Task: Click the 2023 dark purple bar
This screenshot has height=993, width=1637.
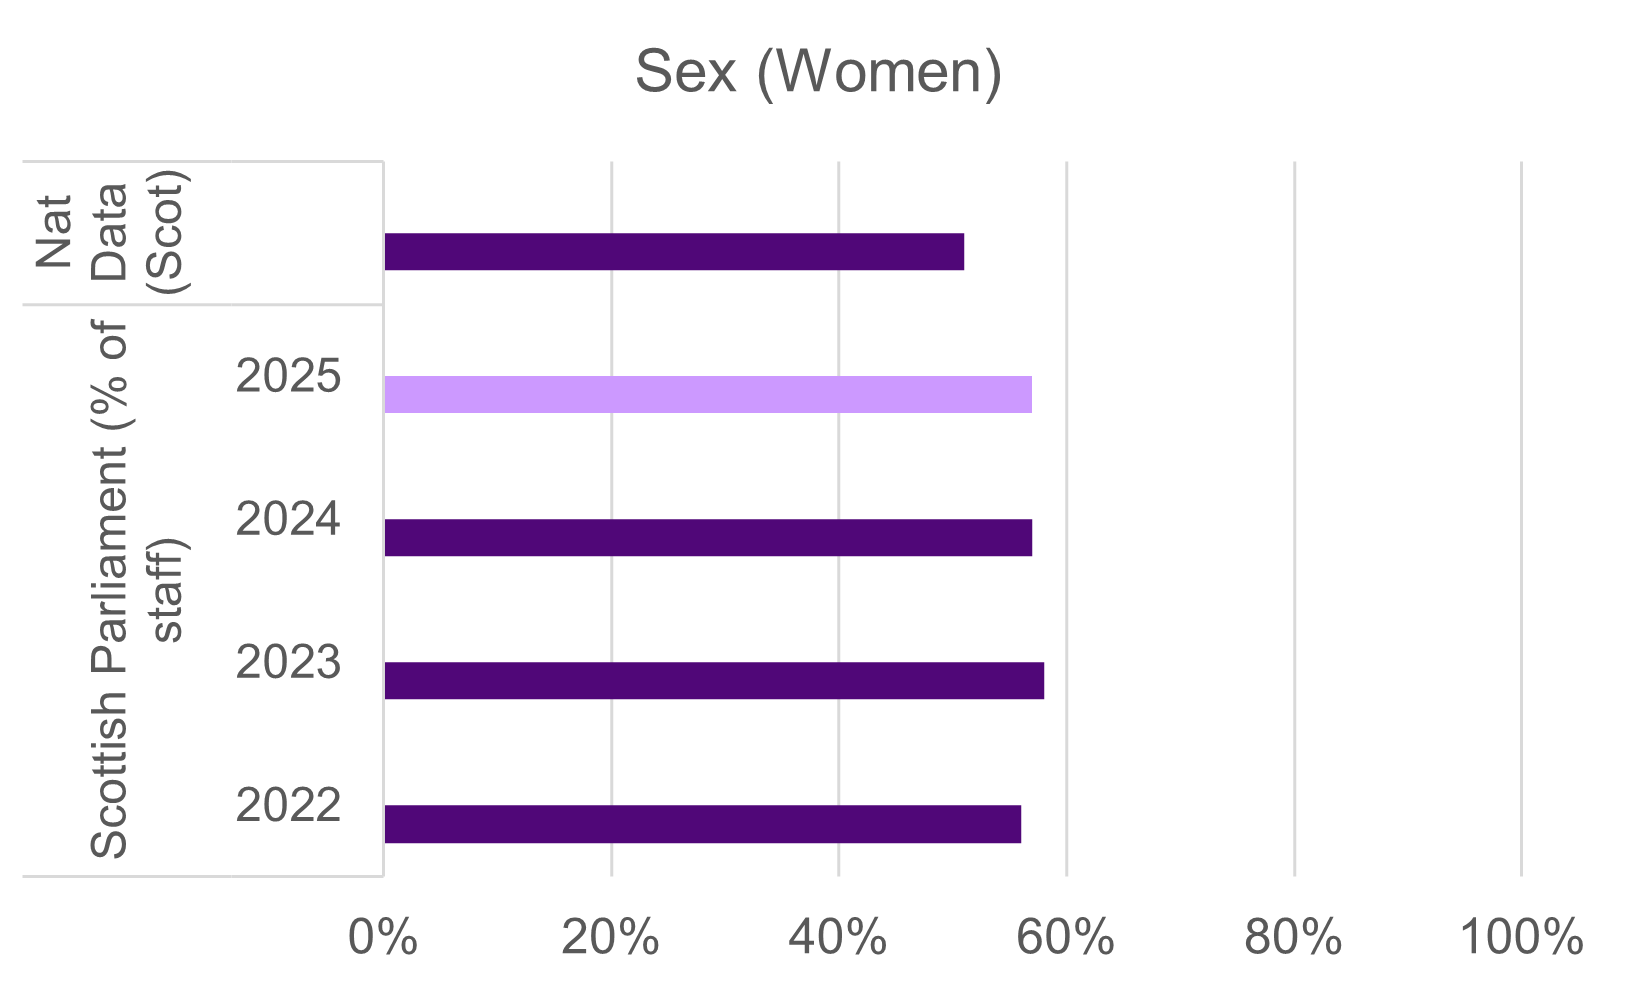Action: [714, 681]
